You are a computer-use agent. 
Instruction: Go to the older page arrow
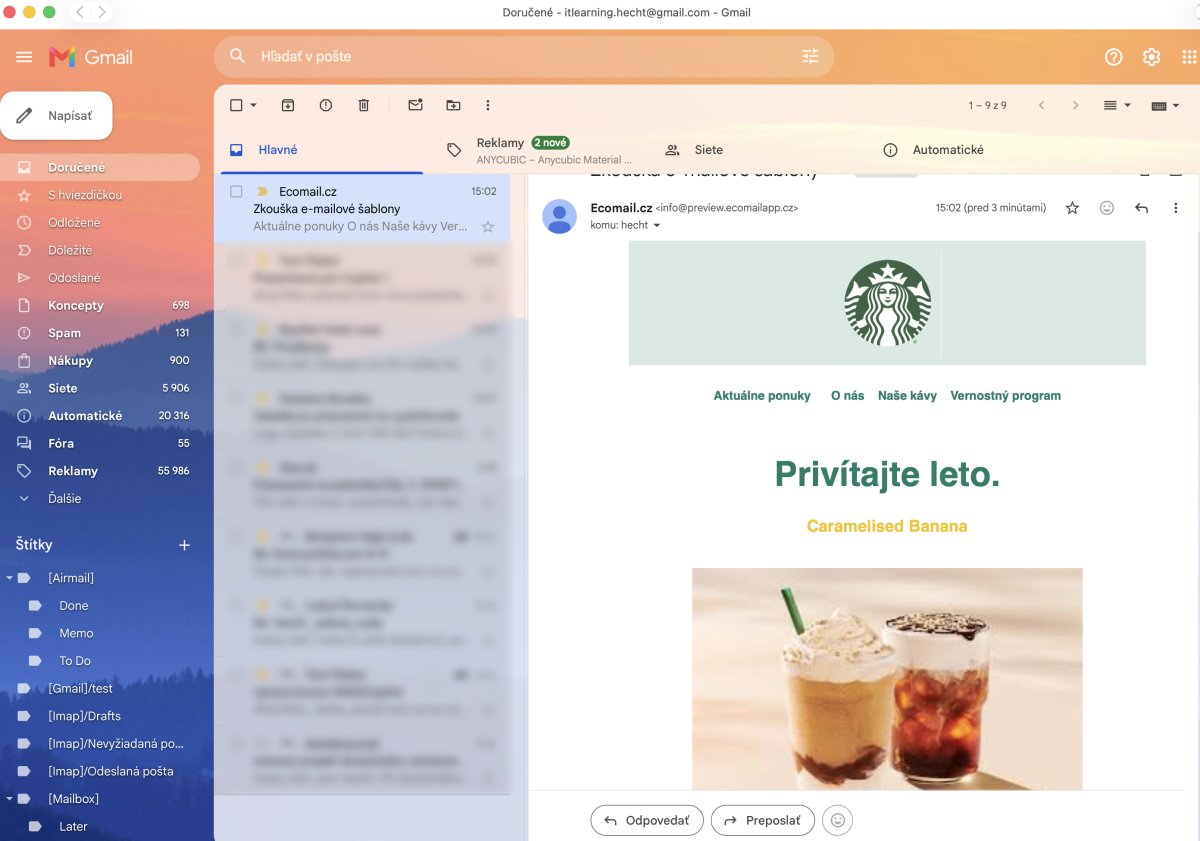click(x=1076, y=105)
